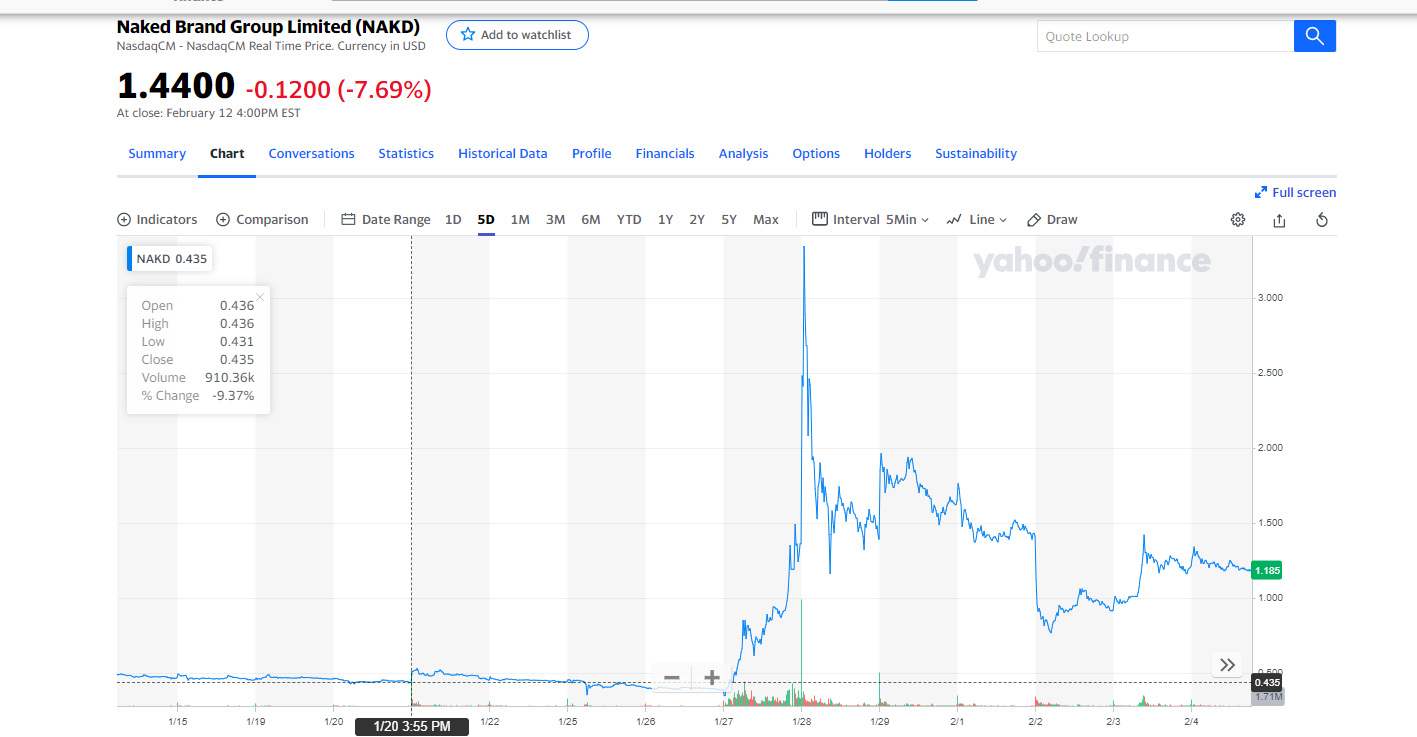Select the YTD range
Image resolution: width=1417 pixels, height=737 pixels.
click(629, 220)
